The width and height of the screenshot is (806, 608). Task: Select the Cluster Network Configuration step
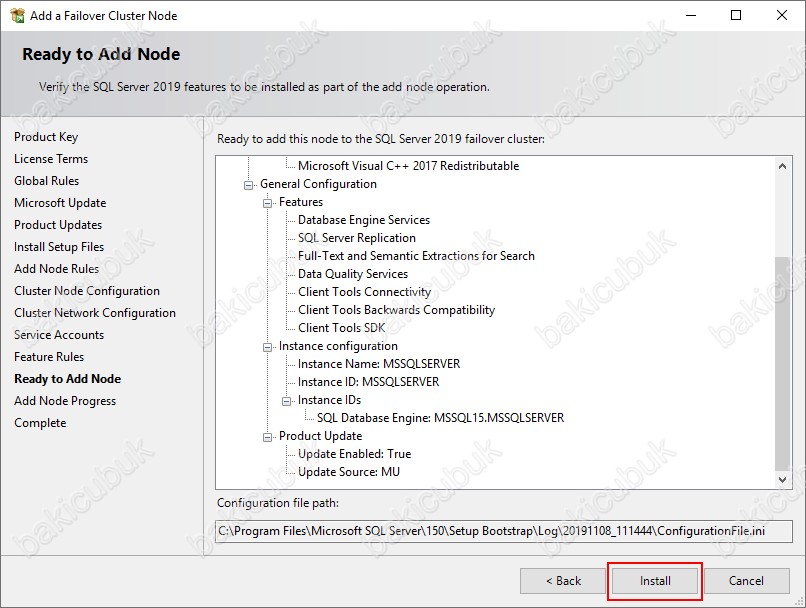click(x=95, y=313)
